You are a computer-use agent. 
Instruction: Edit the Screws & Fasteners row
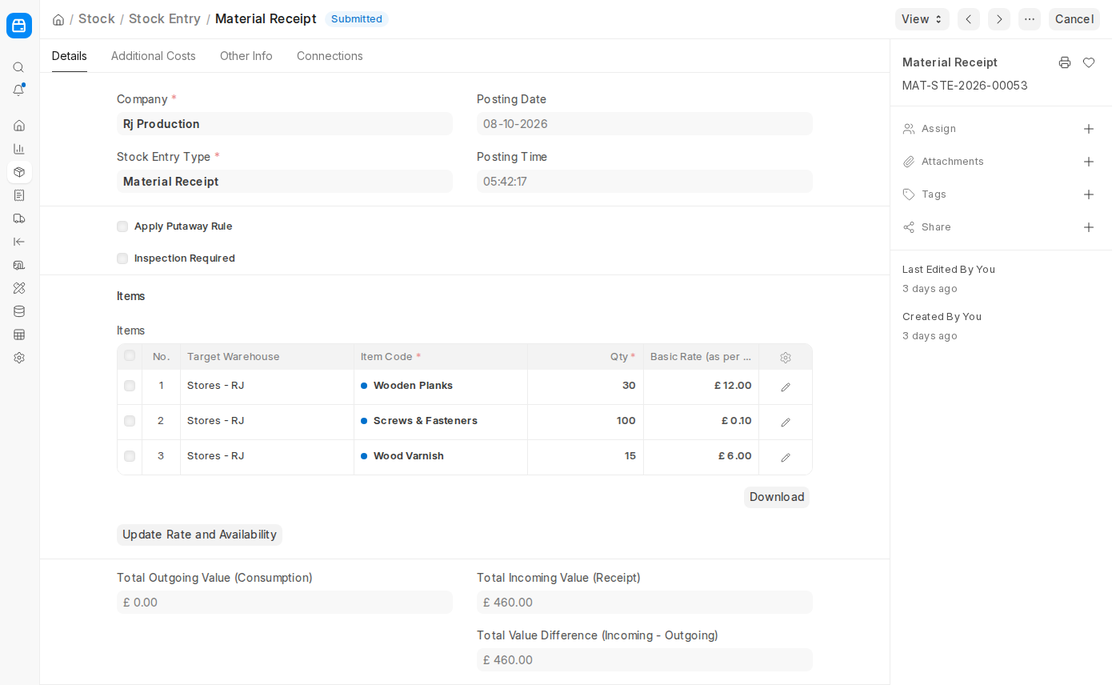785,422
